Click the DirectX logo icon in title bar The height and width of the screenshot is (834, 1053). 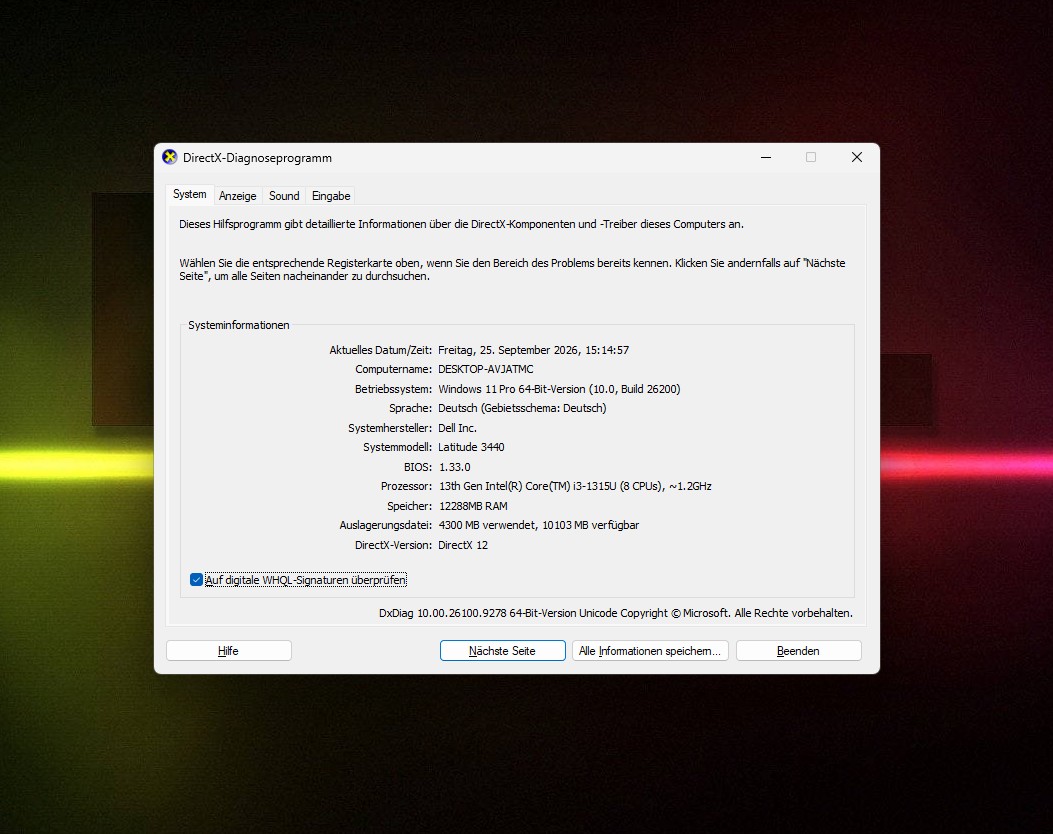170,157
